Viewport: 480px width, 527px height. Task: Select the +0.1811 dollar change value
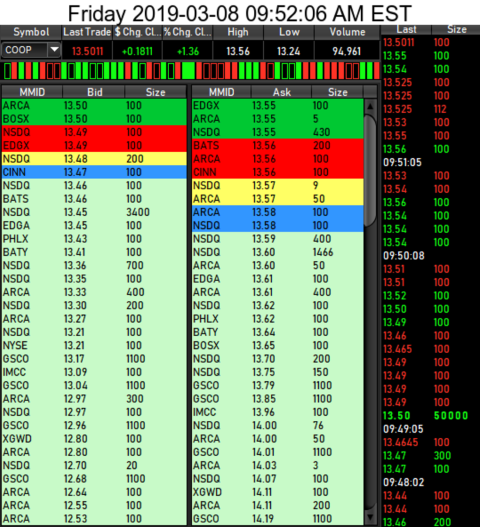coord(137,51)
